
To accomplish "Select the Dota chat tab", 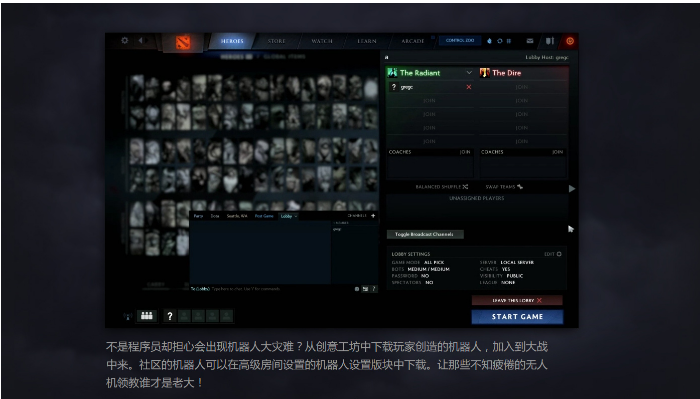I will [215, 216].
